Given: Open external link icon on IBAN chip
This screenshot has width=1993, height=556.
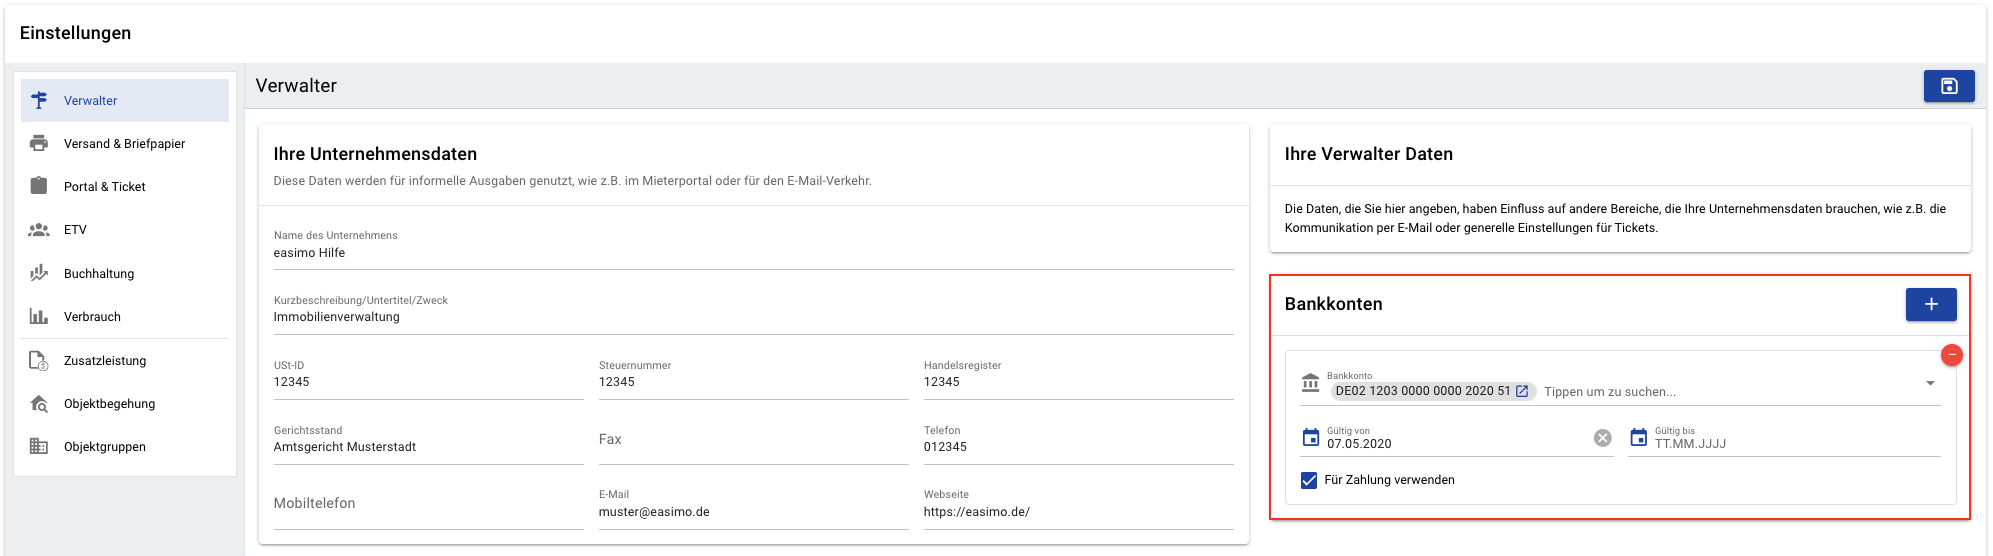Looking at the screenshot, I should click(1522, 391).
